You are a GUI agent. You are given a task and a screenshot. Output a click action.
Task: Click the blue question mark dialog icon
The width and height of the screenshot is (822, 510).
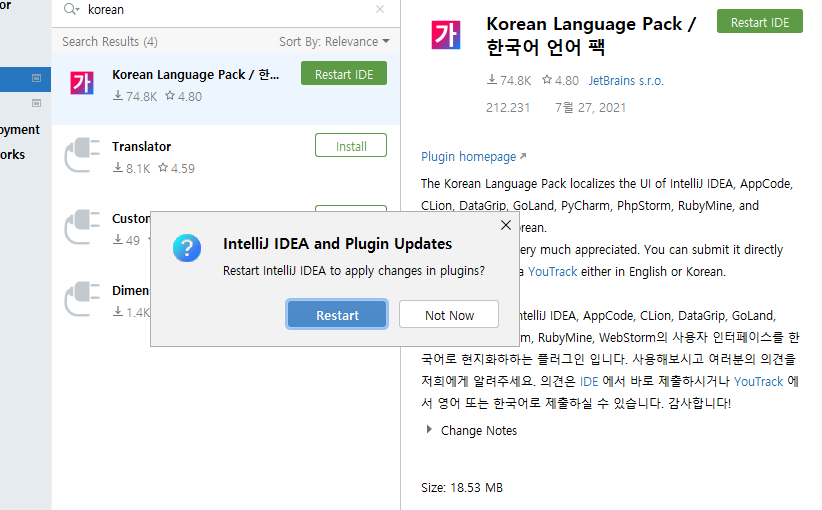point(187,248)
